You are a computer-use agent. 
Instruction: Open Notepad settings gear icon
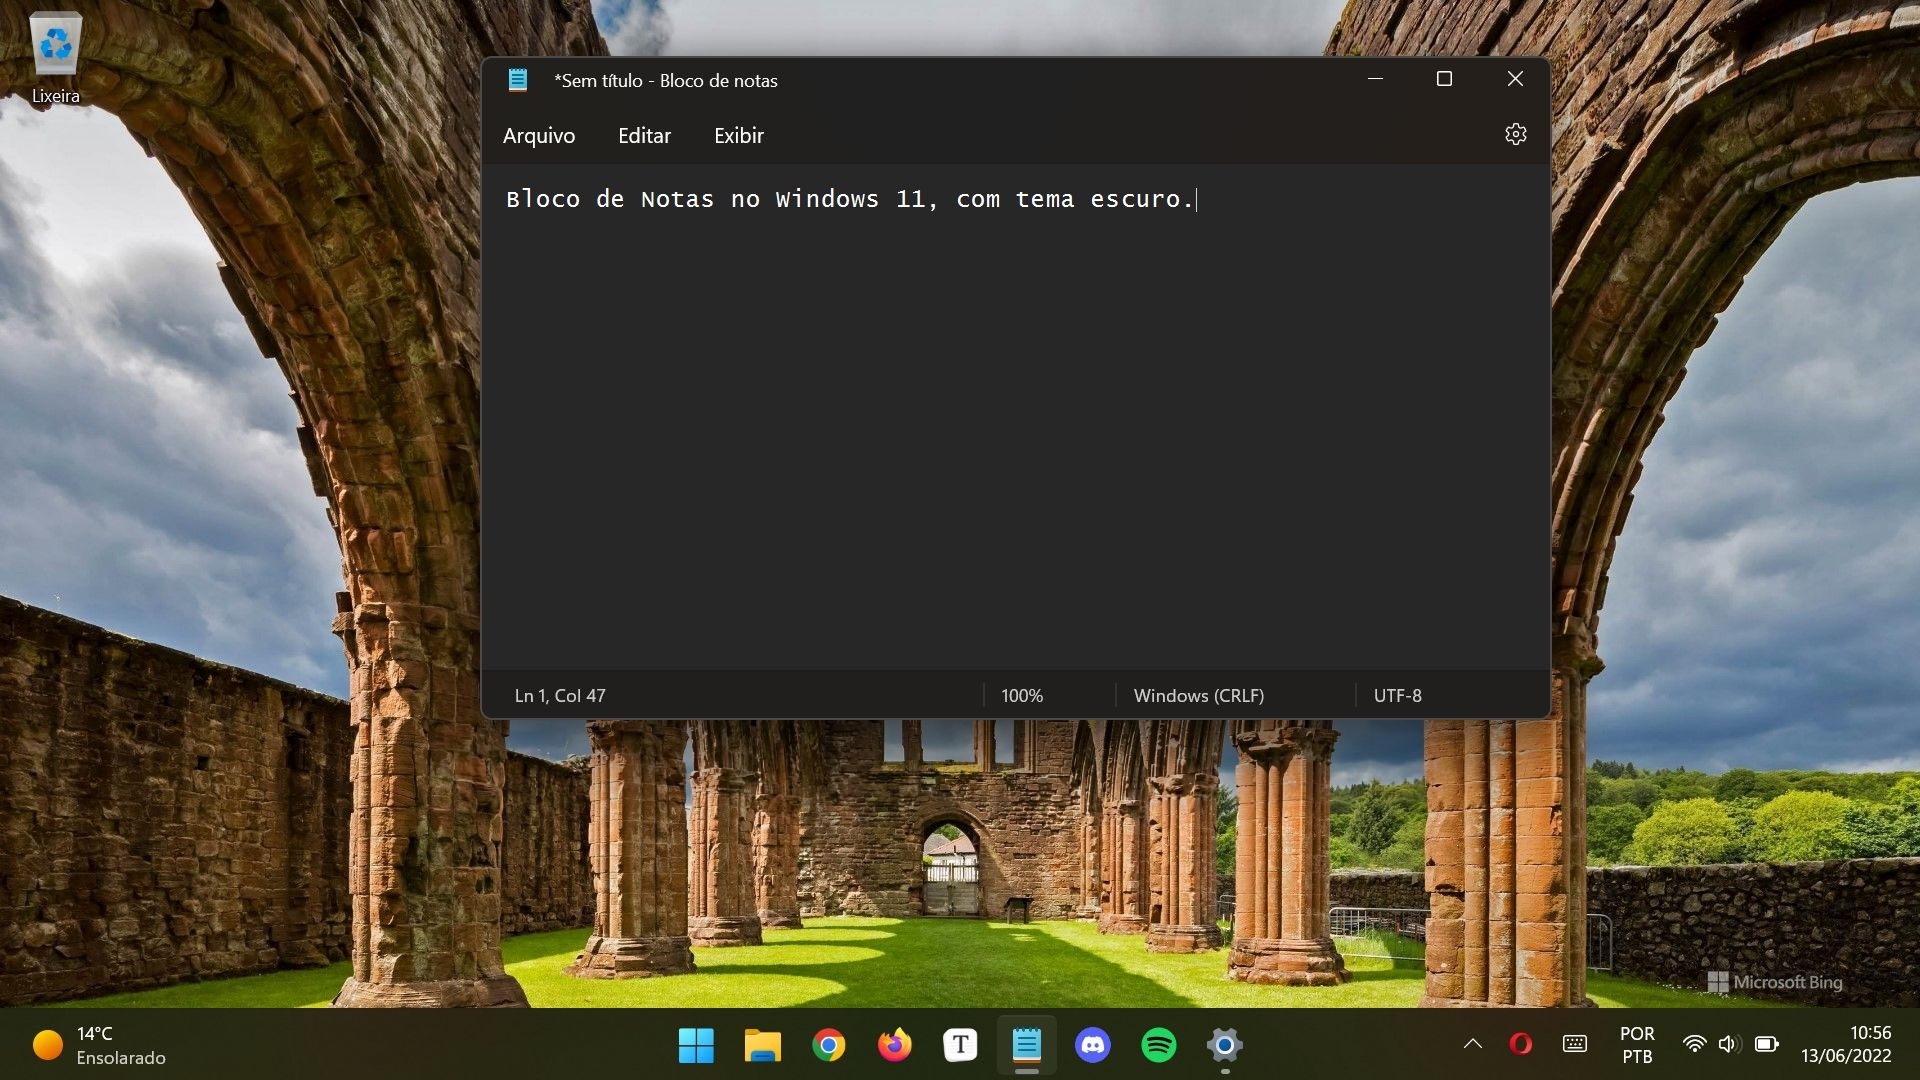click(1515, 135)
